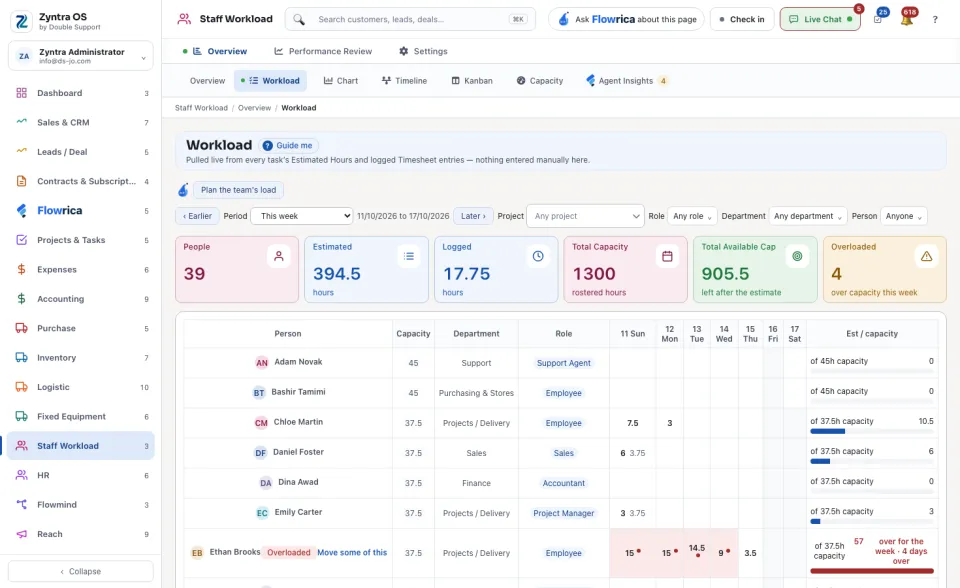The width and height of the screenshot is (960, 588).
Task: Open Expenses dollar icon in sidebar
Action: (x=21, y=269)
